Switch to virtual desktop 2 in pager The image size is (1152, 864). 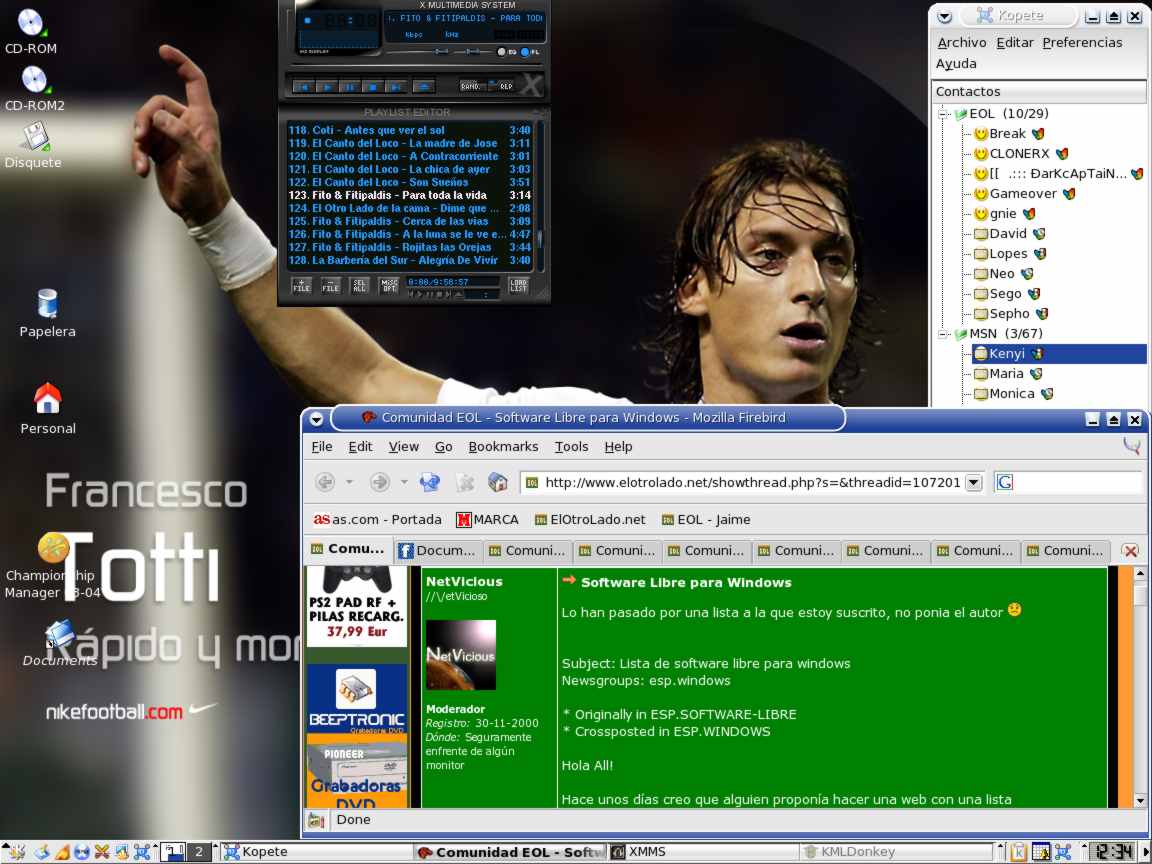pos(198,852)
